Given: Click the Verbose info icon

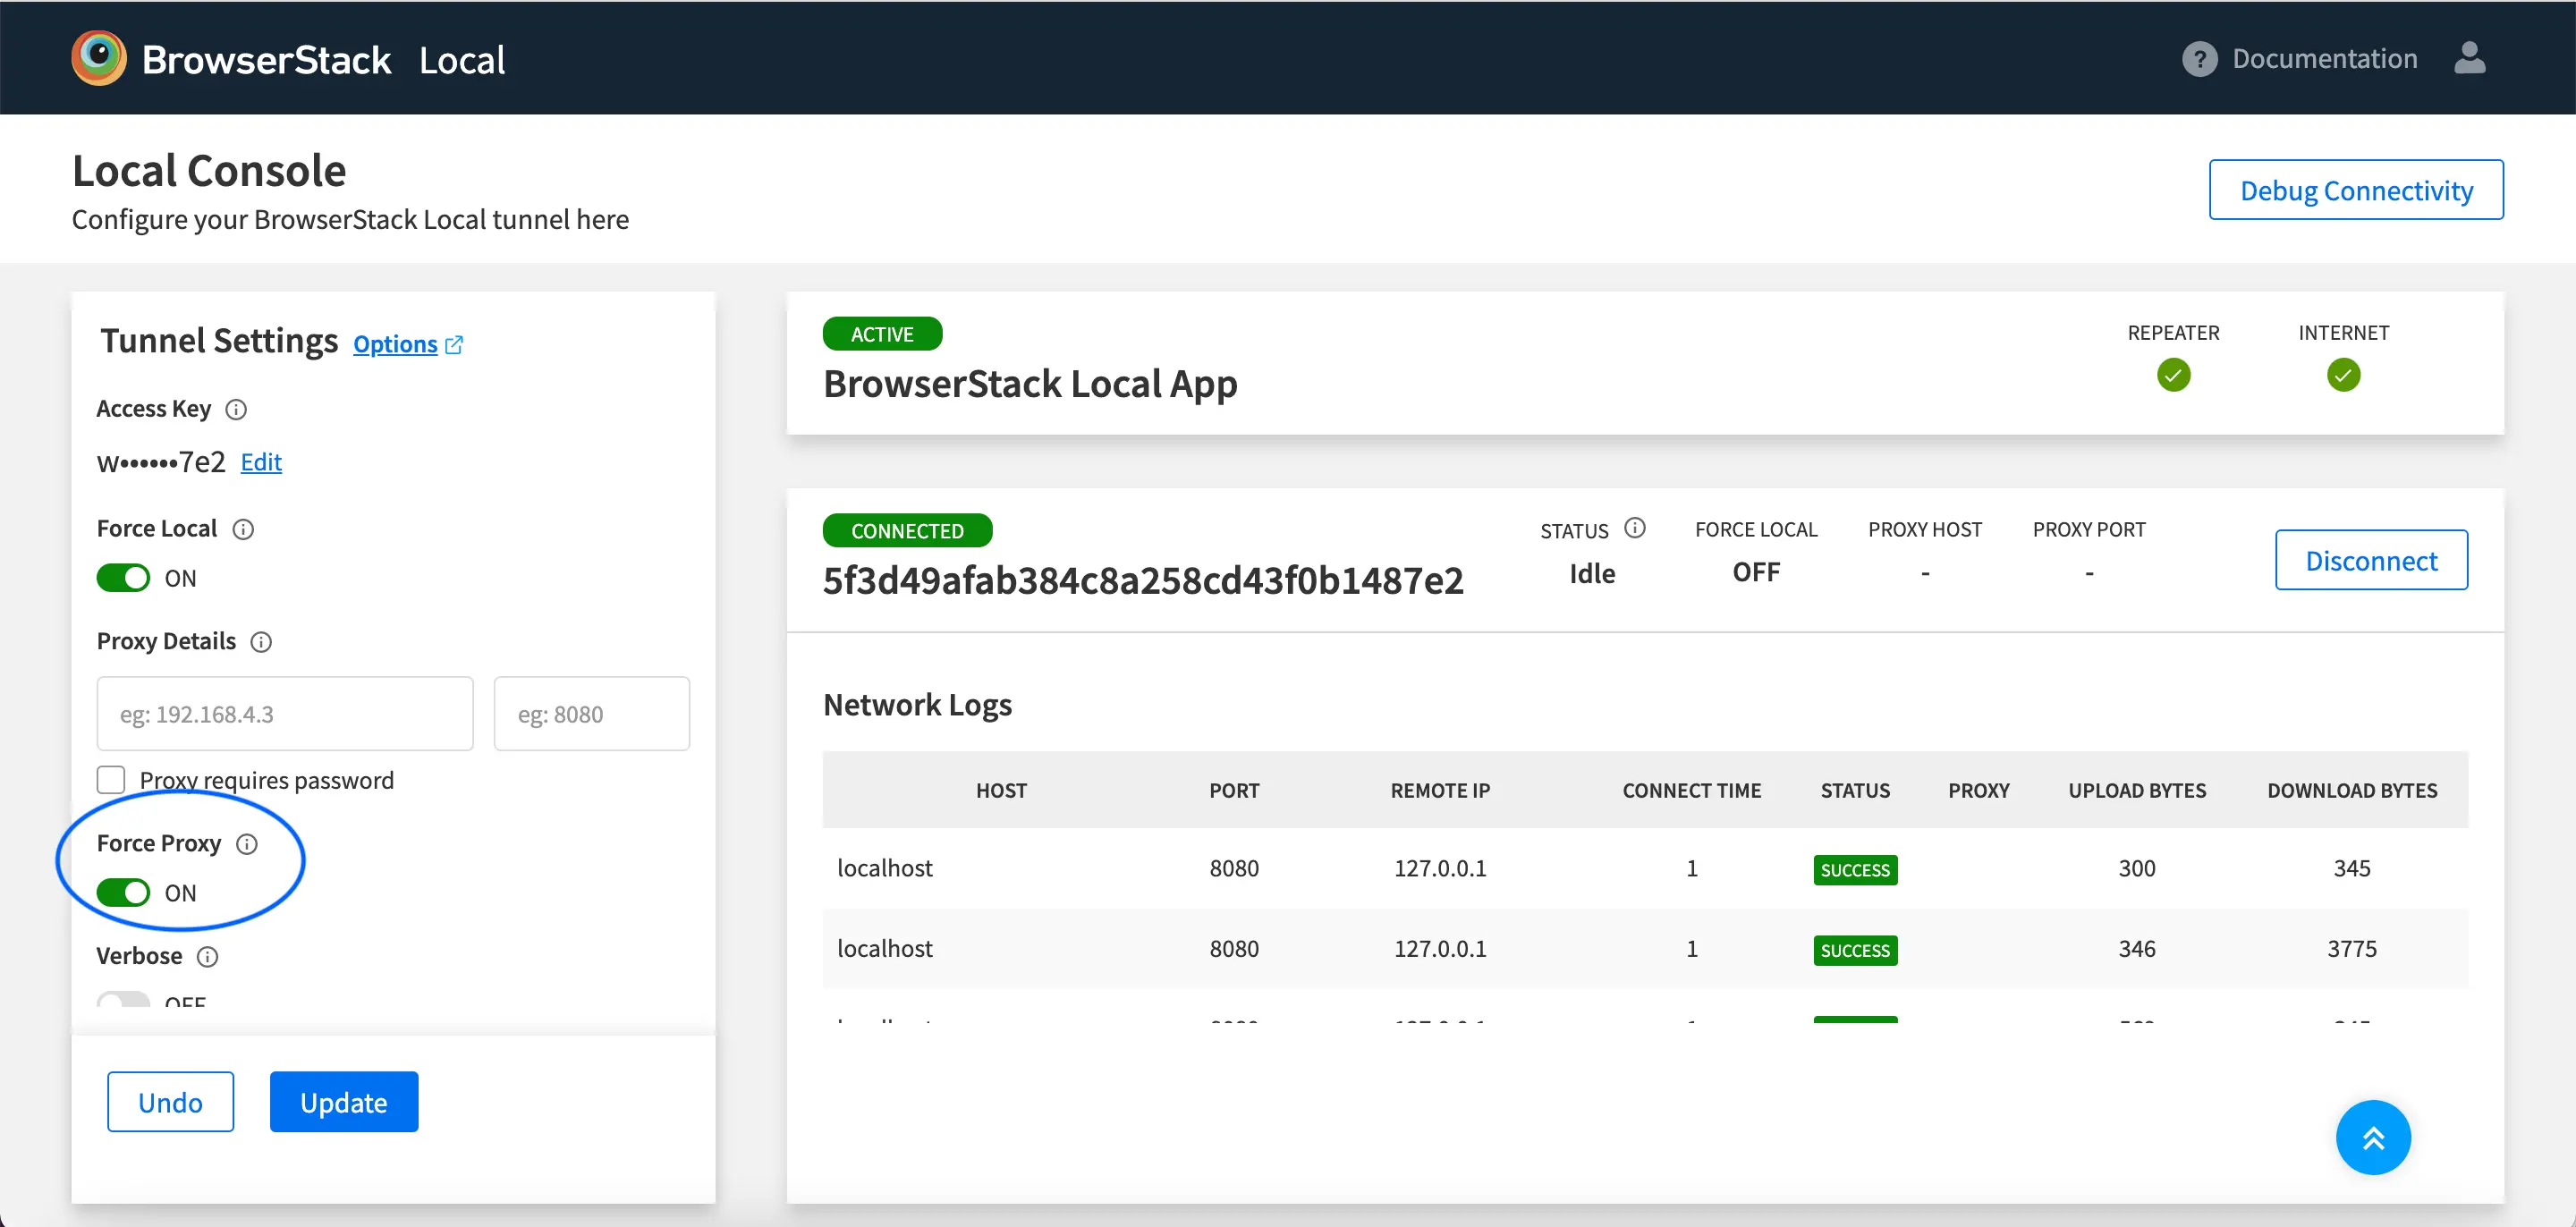Looking at the screenshot, I should point(207,957).
